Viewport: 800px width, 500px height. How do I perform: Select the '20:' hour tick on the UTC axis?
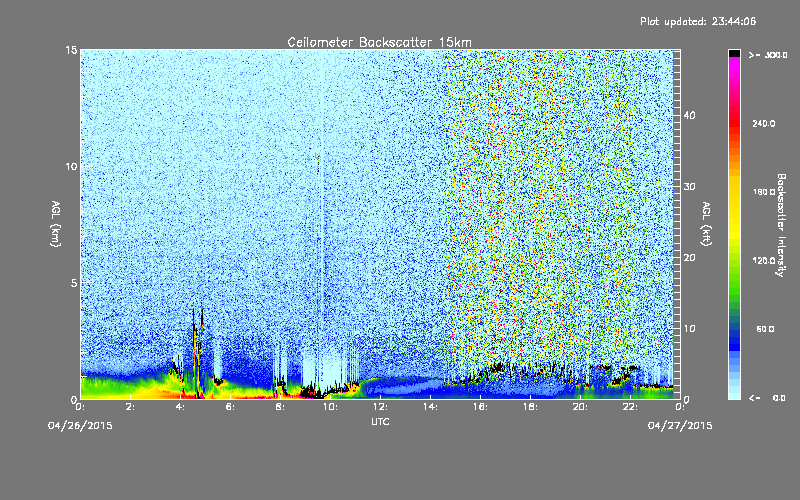(x=580, y=407)
